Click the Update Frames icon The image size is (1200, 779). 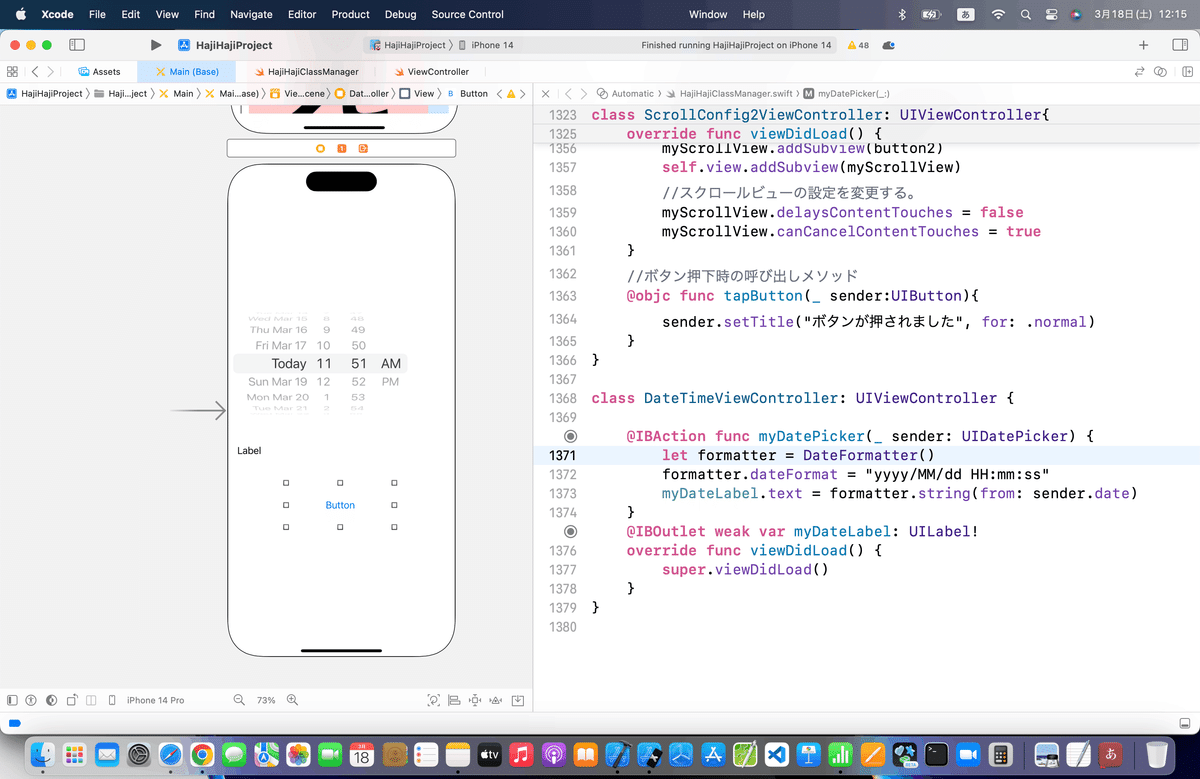tap(433, 700)
